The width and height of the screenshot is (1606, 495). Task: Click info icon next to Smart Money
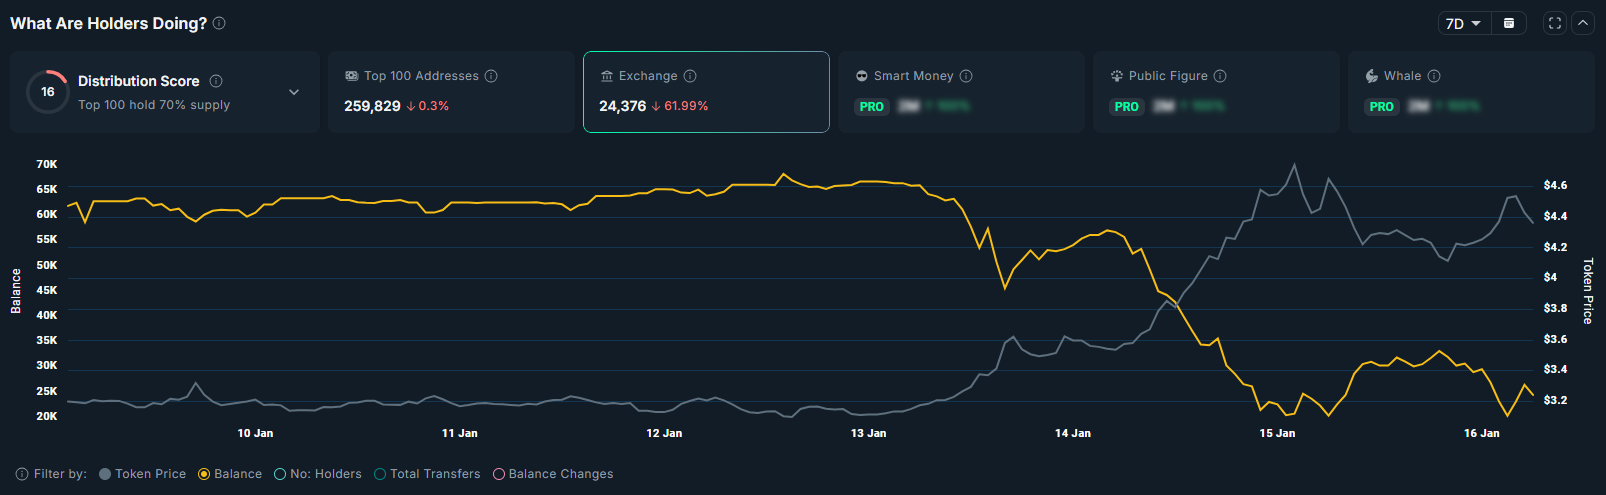(966, 76)
